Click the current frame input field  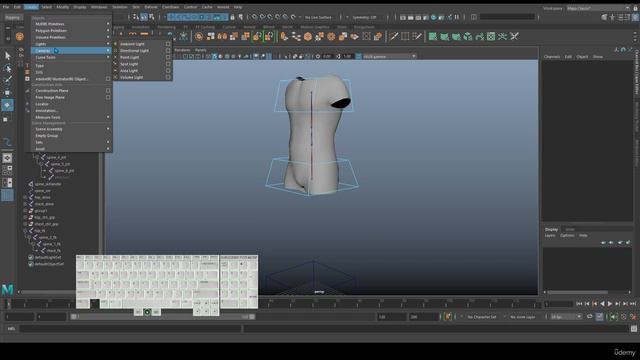click(x=558, y=304)
